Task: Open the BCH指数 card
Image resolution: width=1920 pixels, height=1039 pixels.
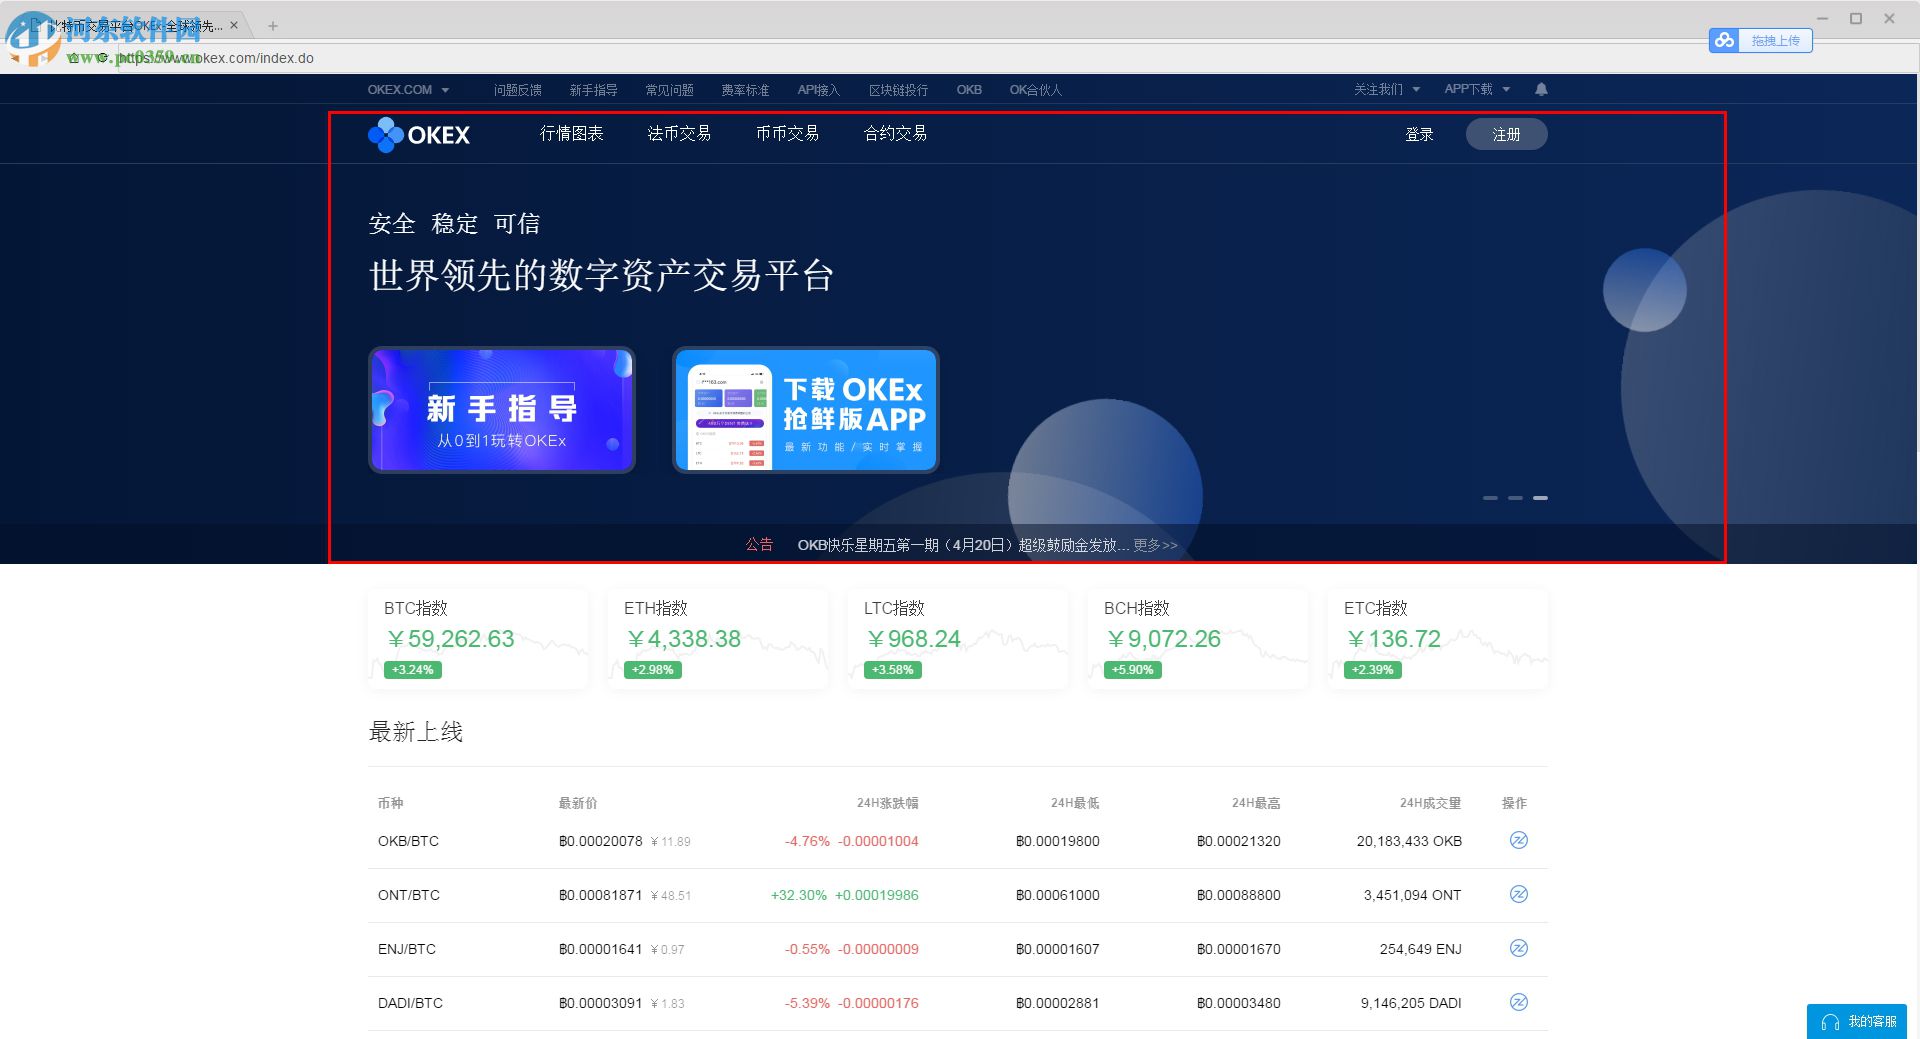Action: (1198, 639)
